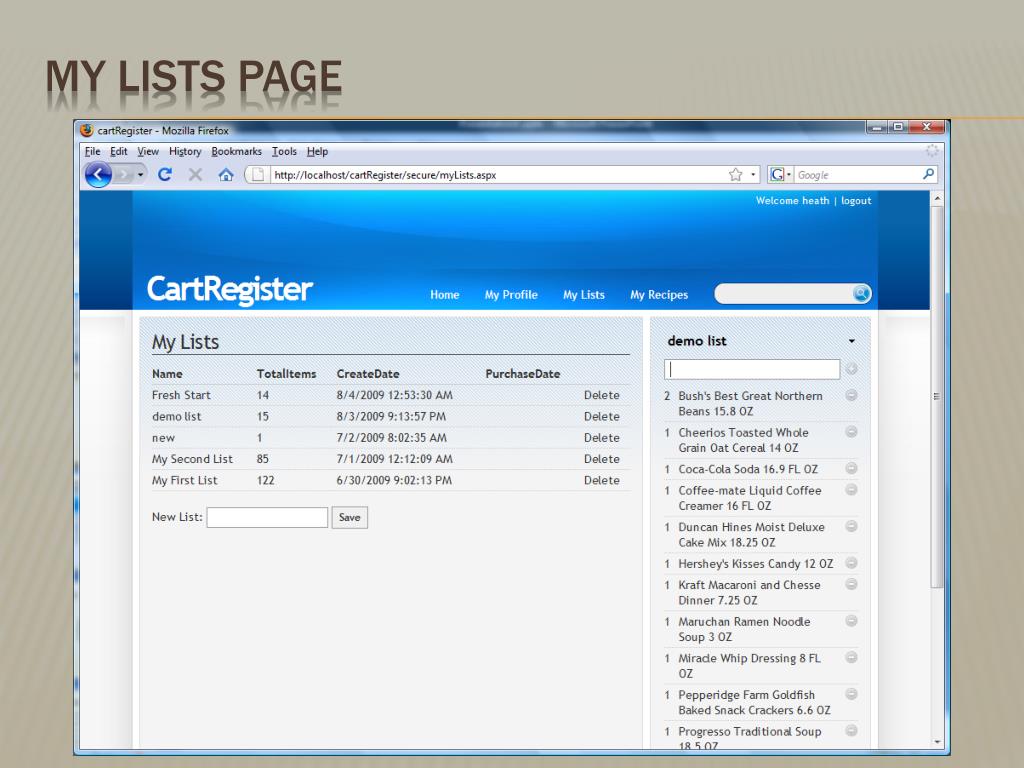The image size is (1024, 768).
Task: Click the page scrollbar down arrow
Action: pyautogui.click(x=937, y=743)
